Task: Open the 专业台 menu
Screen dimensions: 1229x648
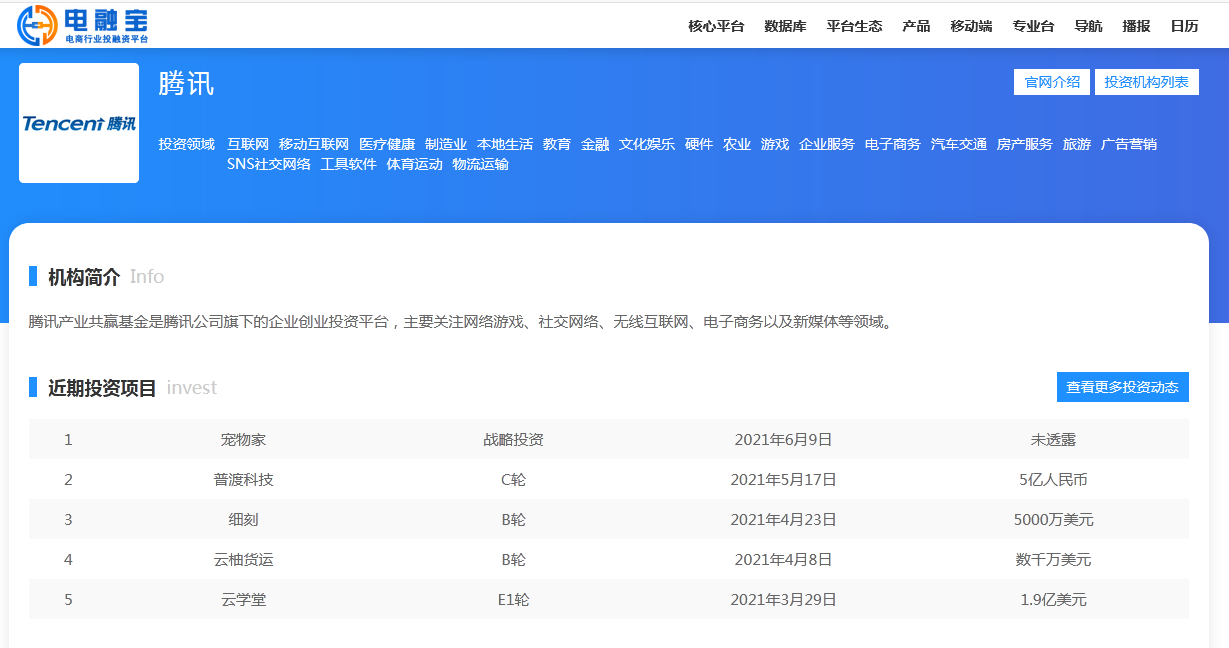Action: click(1033, 26)
